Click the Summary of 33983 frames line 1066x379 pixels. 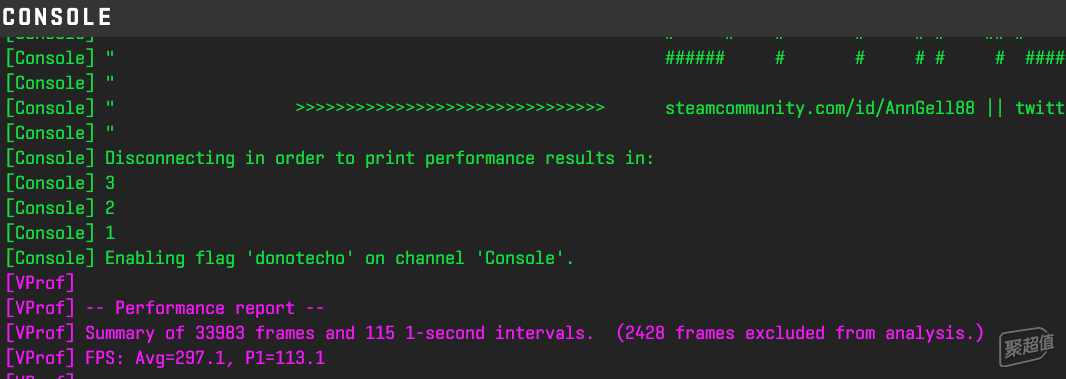tap(495, 333)
